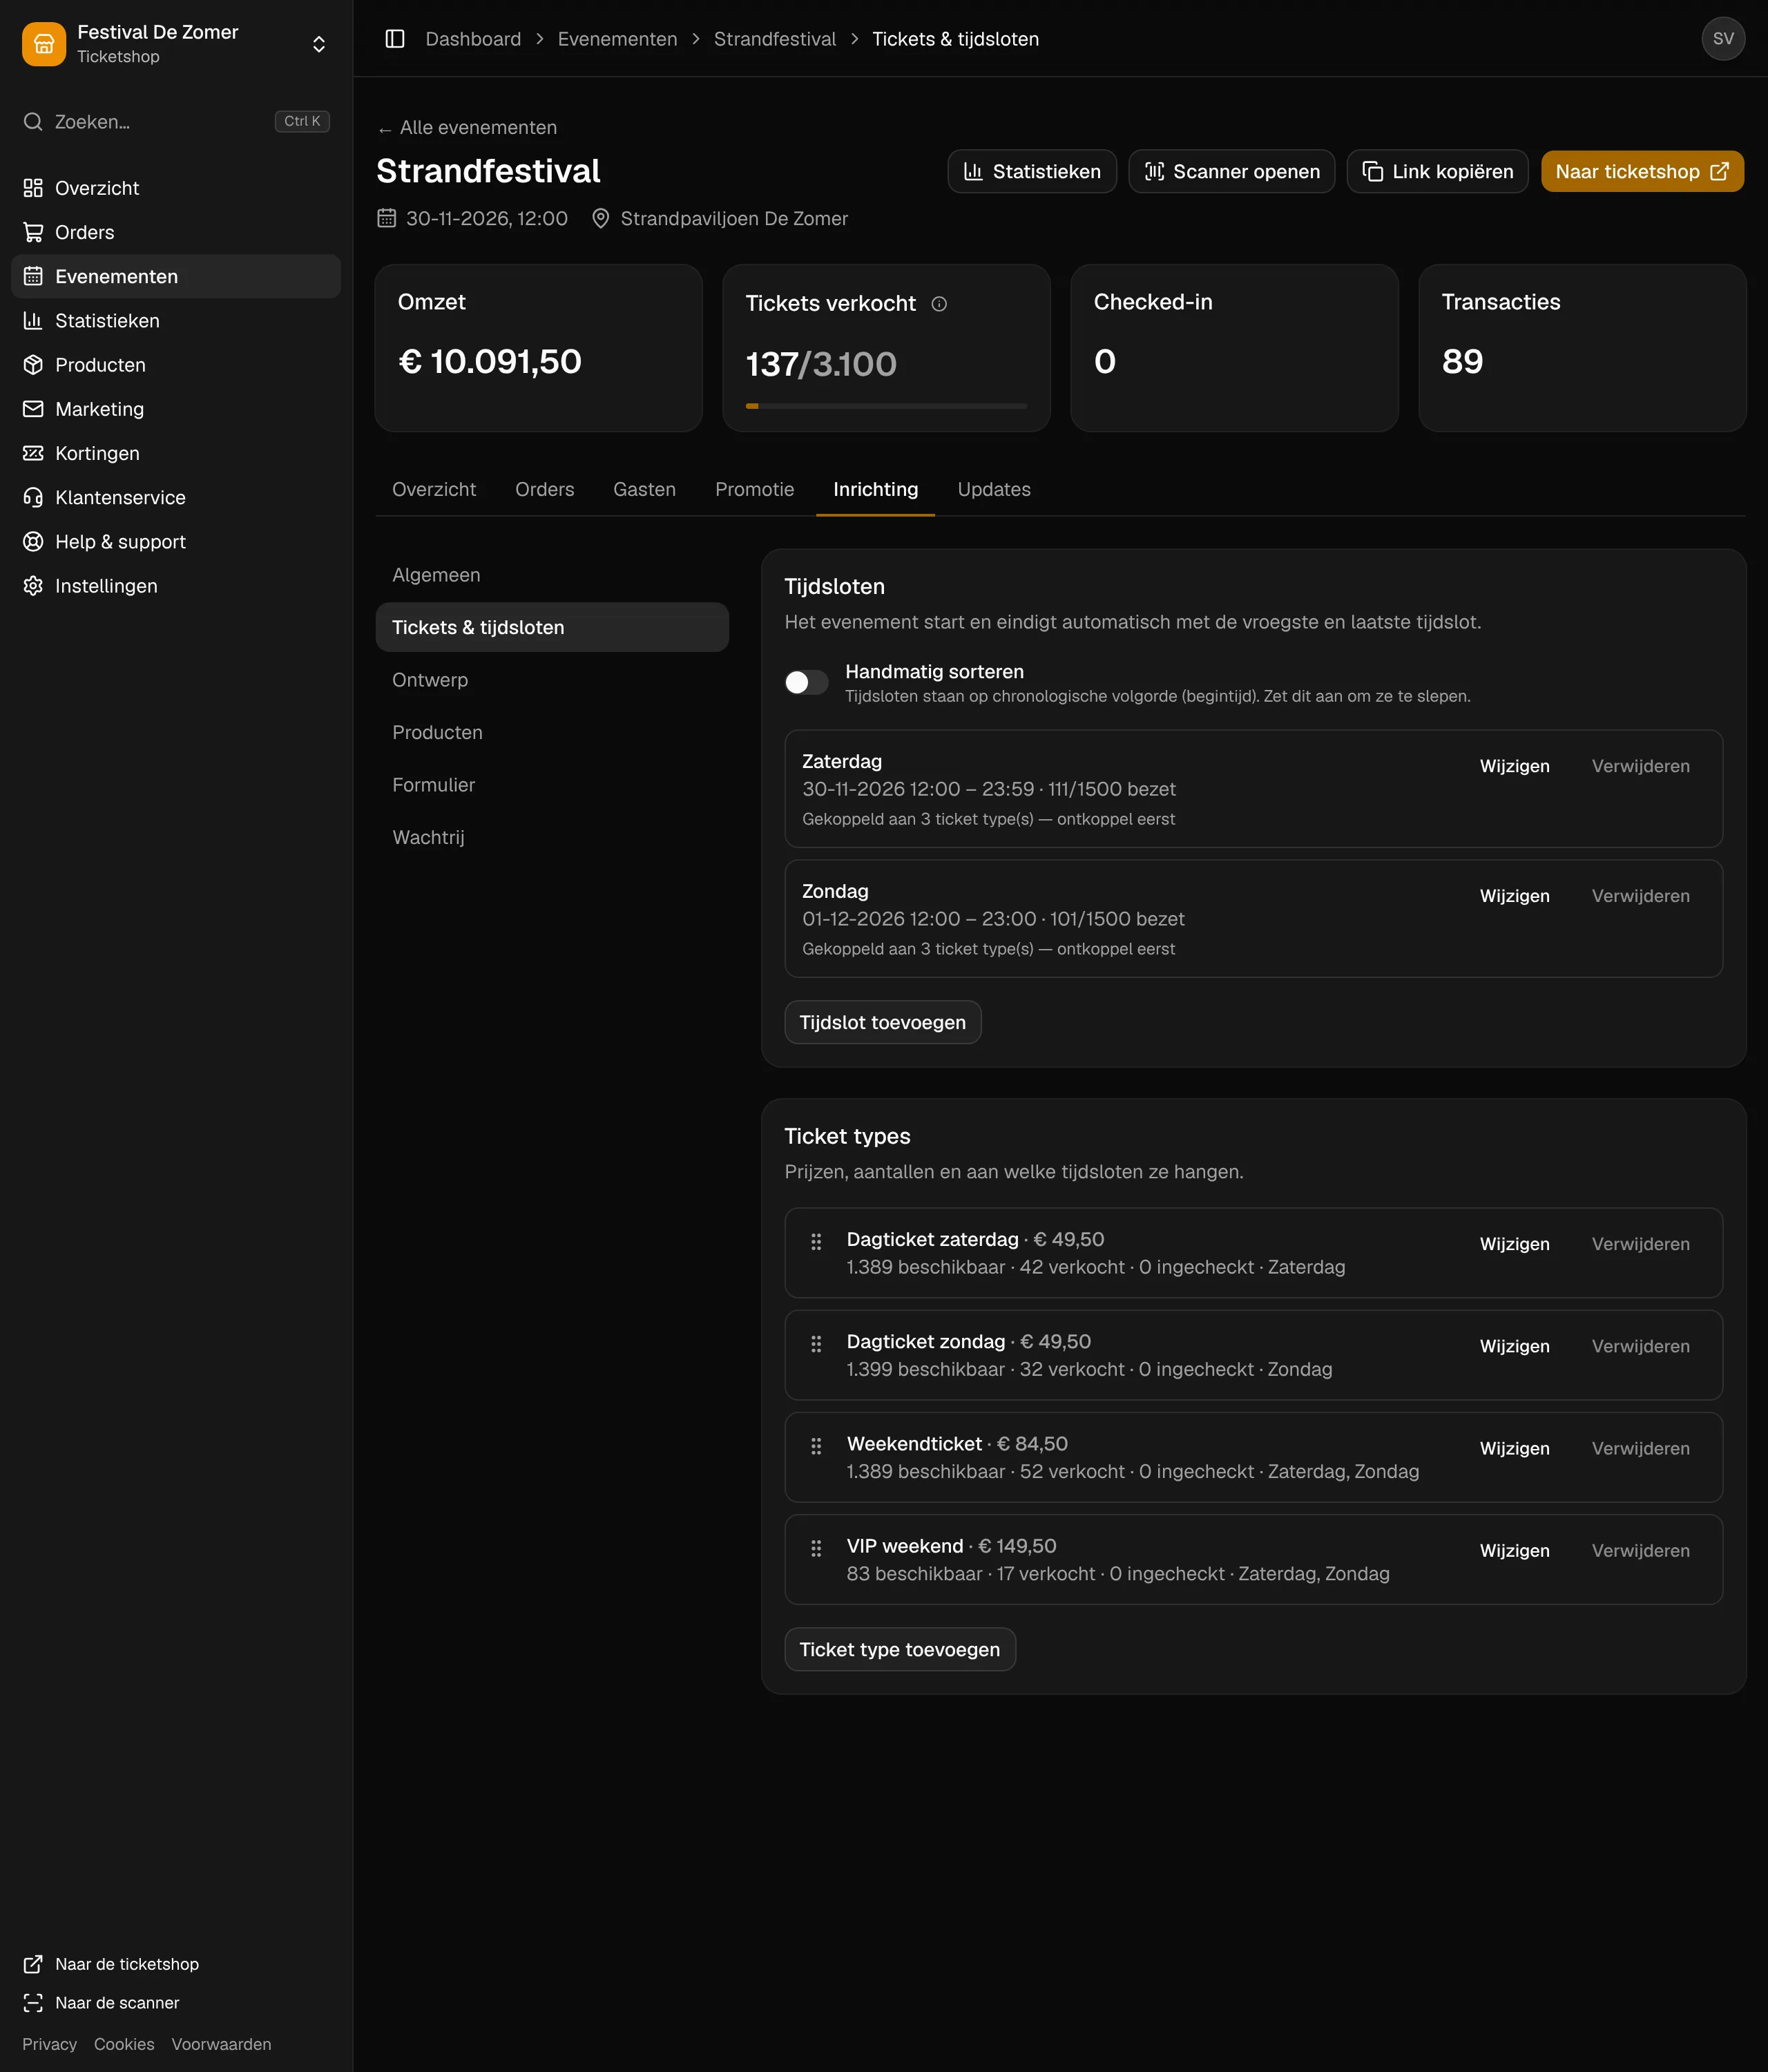Click Tijdslot toevoegen button

tap(882, 1022)
